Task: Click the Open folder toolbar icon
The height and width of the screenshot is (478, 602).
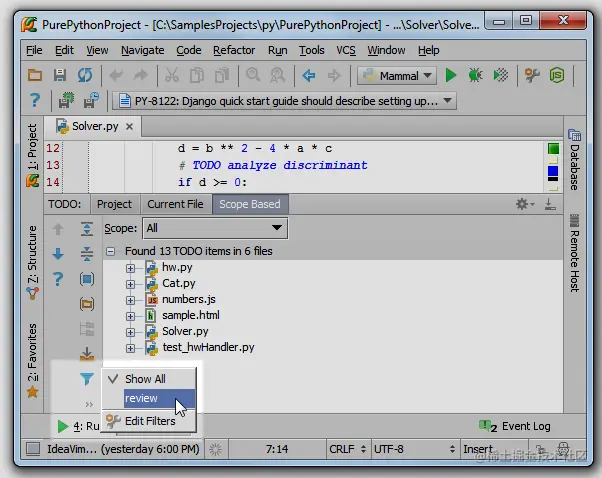Action: (35, 75)
